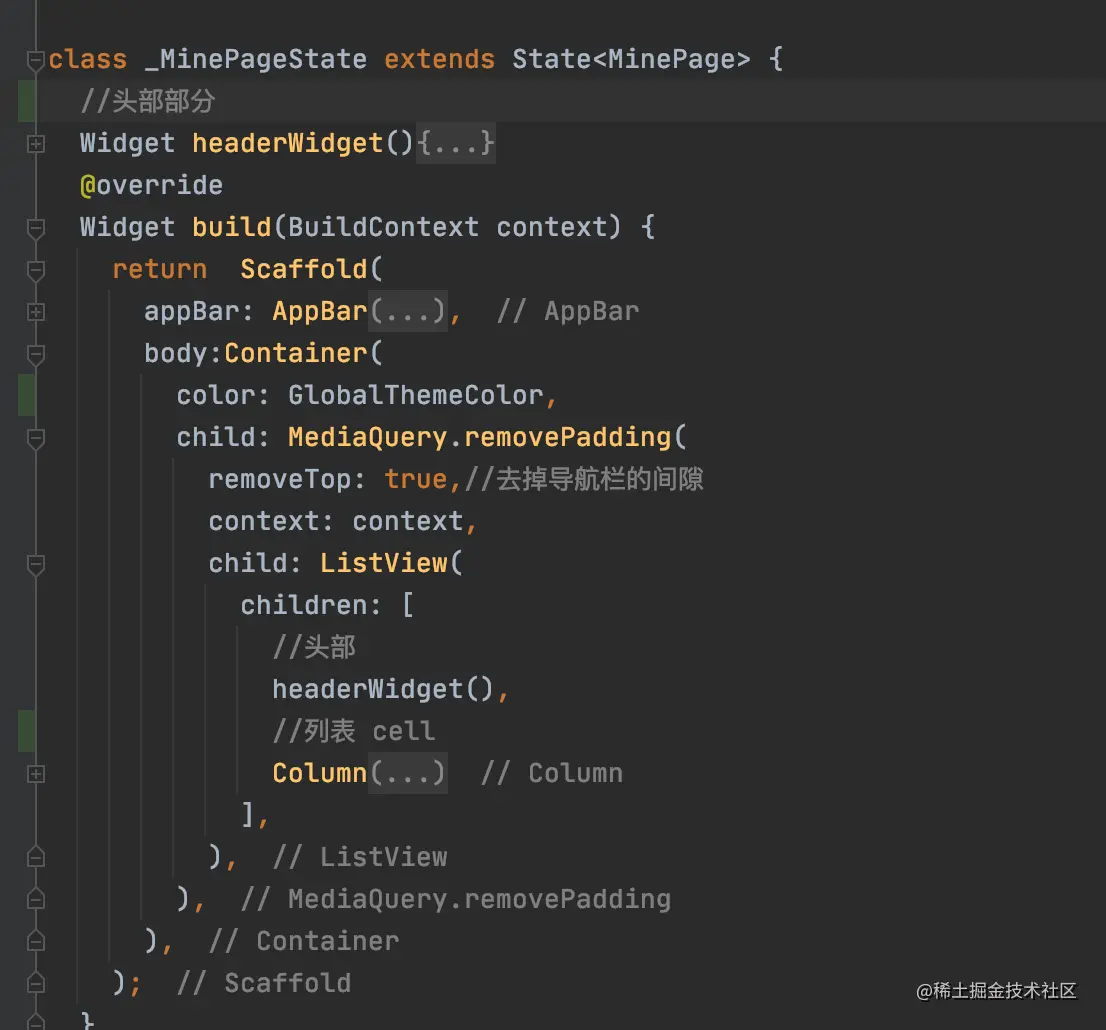Collapse the MediaQuery.removePadding( fold marker

[35, 439]
